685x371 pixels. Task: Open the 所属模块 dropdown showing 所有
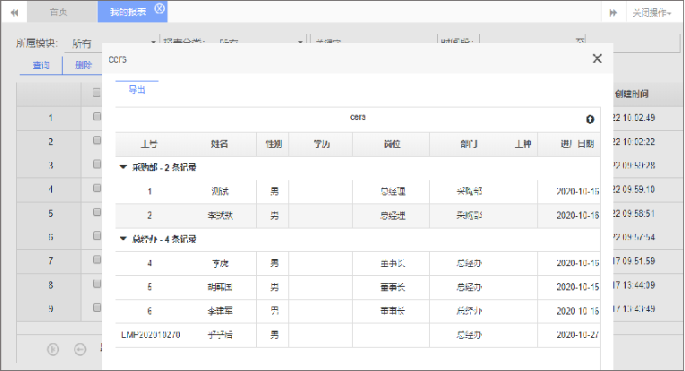[112, 43]
